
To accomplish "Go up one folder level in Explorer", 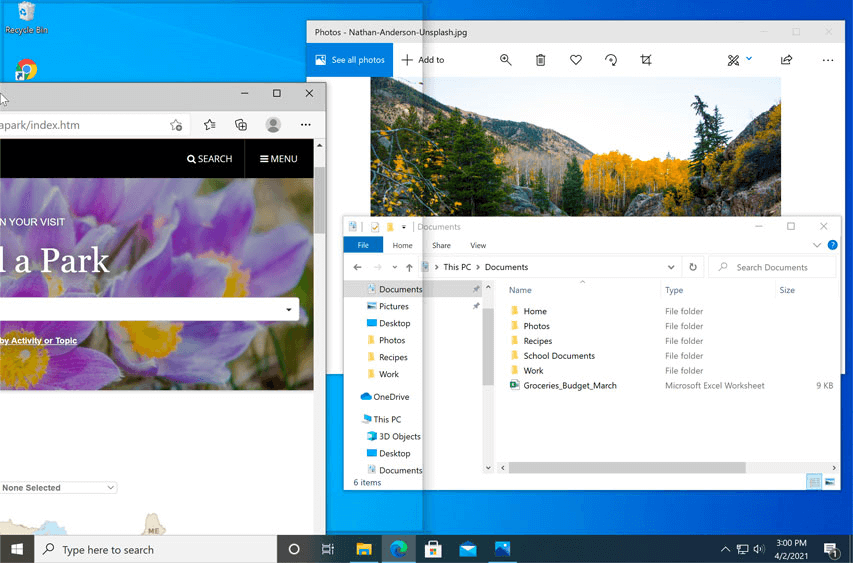I will coord(409,268).
